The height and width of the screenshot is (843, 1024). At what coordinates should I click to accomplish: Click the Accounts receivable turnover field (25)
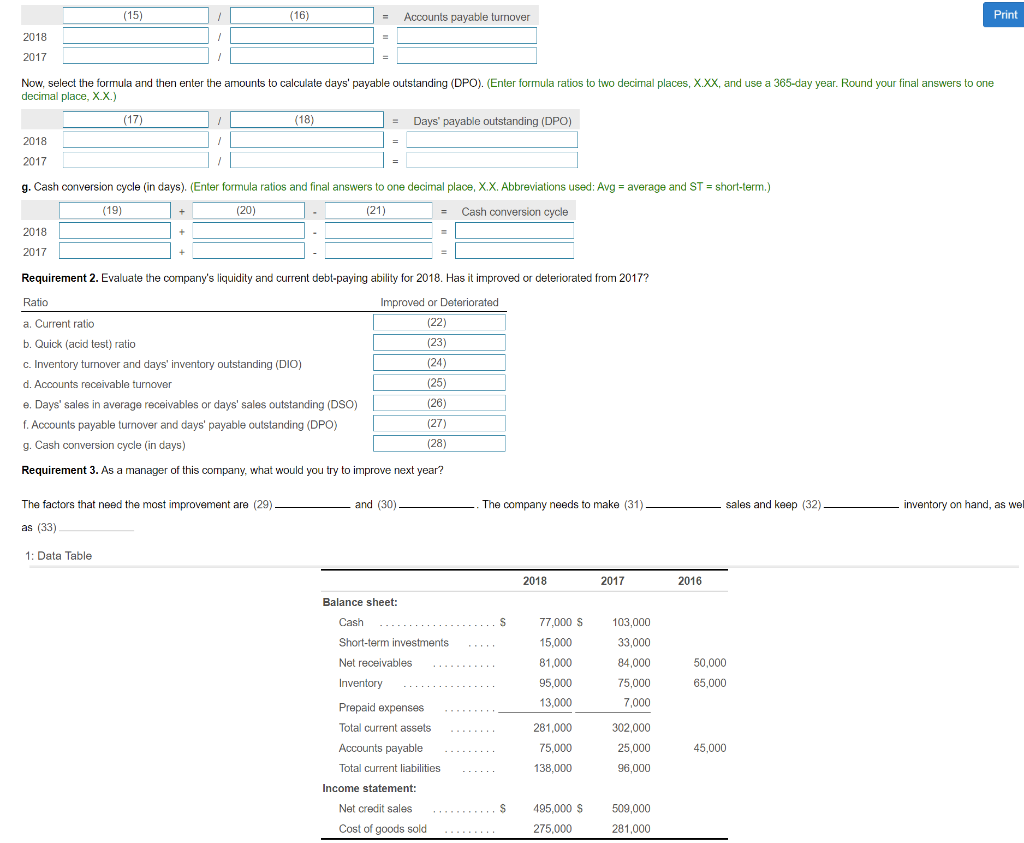[438, 382]
